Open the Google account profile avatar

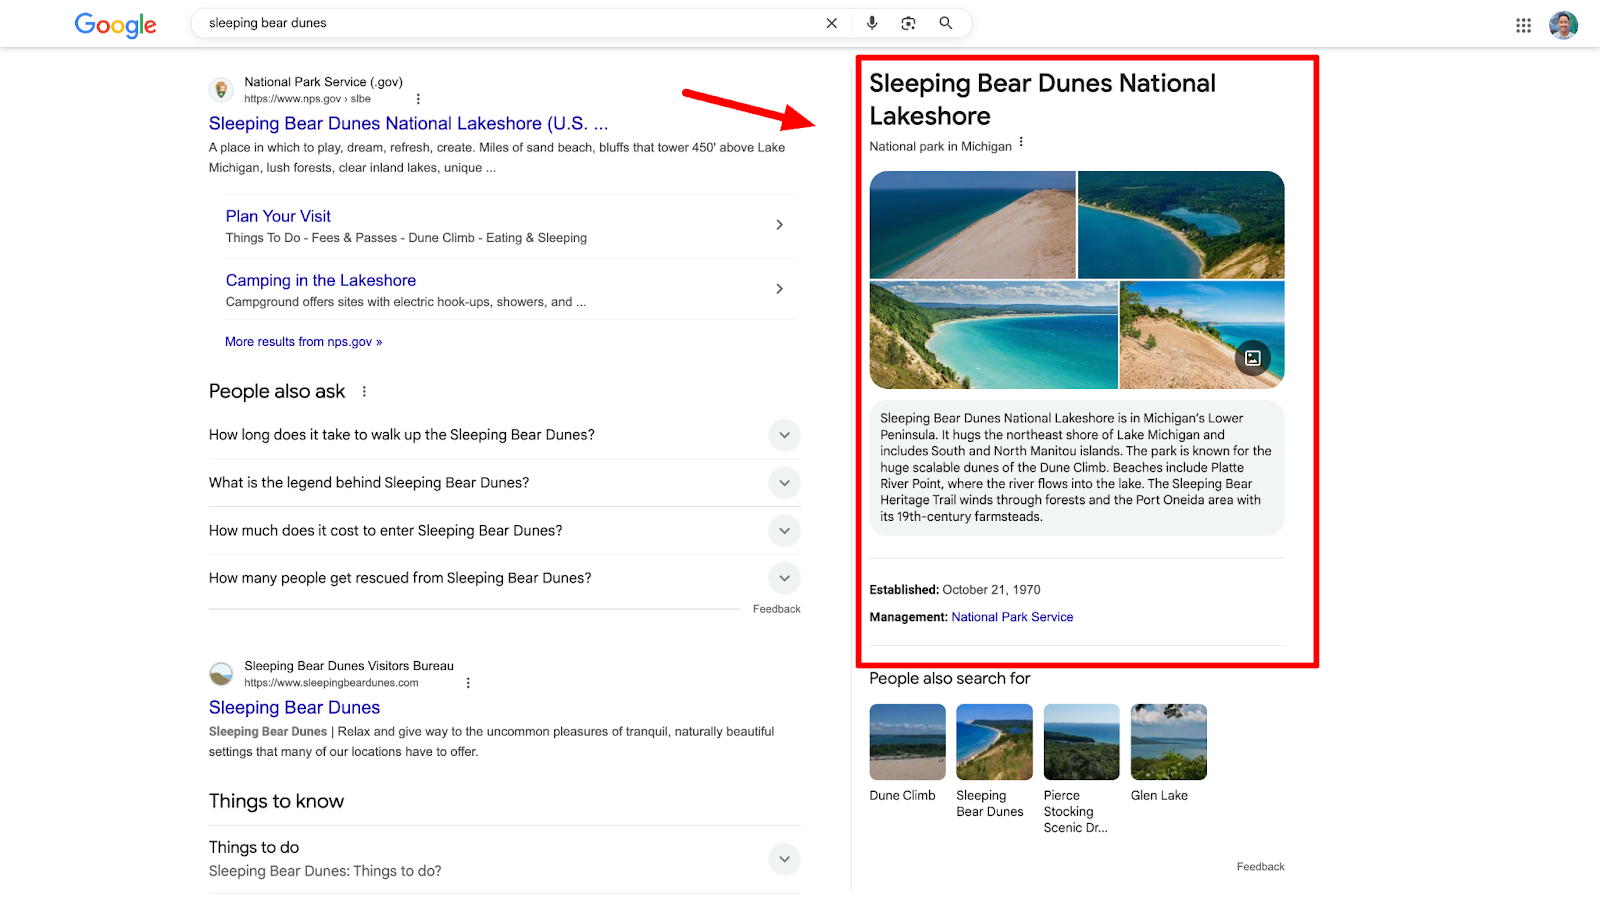pyautogui.click(x=1563, y=25)
